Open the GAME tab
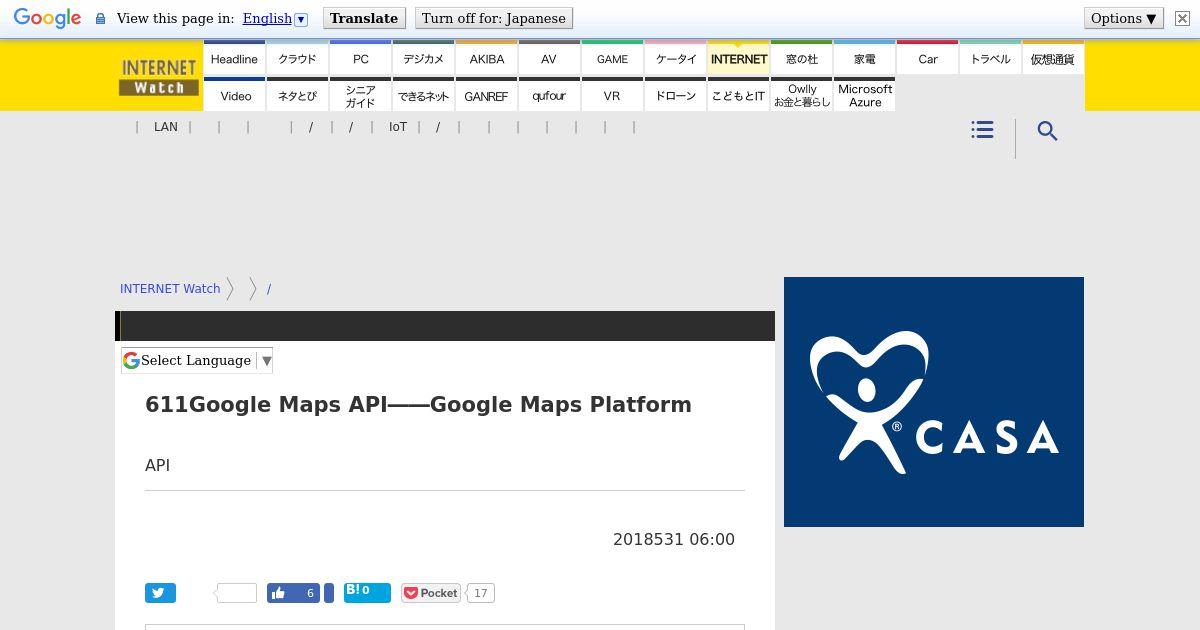1200x630 pixels. (x=612, y=58)
